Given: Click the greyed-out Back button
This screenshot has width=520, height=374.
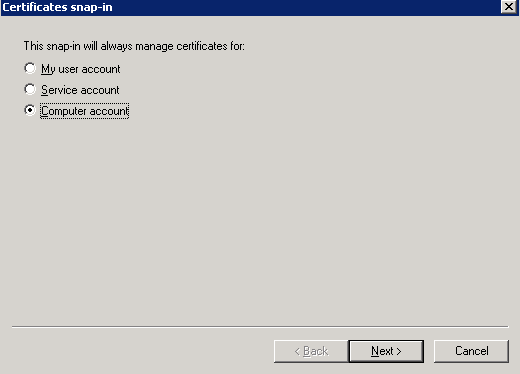Looking at the screenshot, I should (311, 351).
